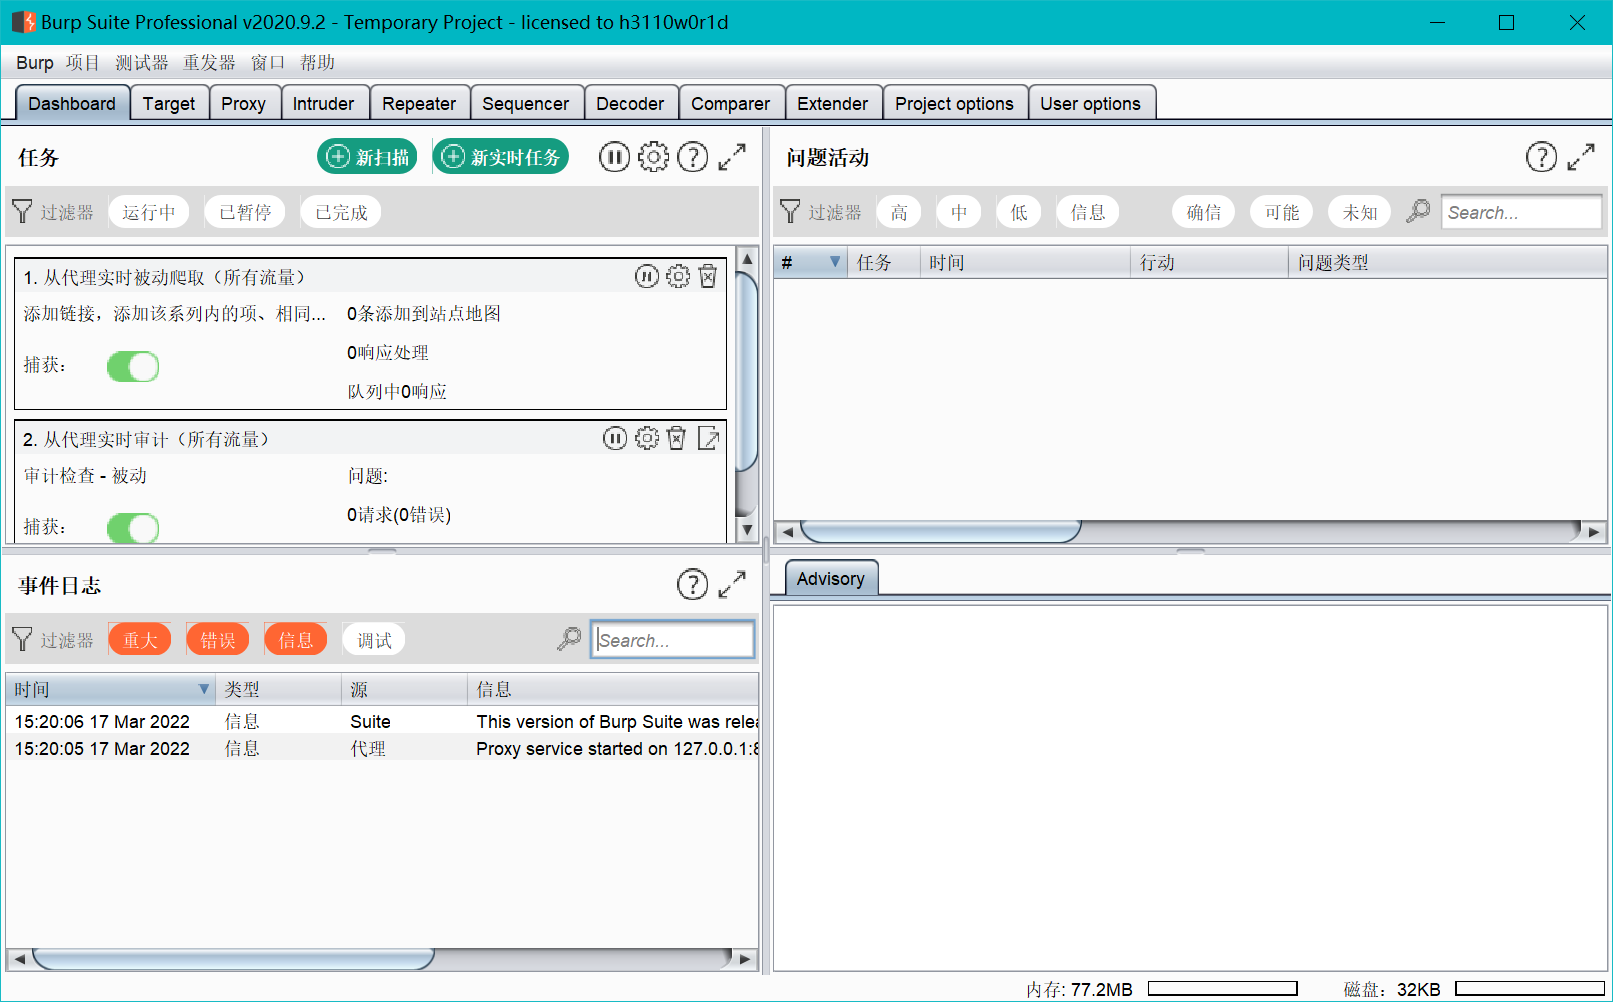The width and height of the screenshot is (1613, 1002).
Task: Open help for the 问题活动 panel
Action: 1541,156
